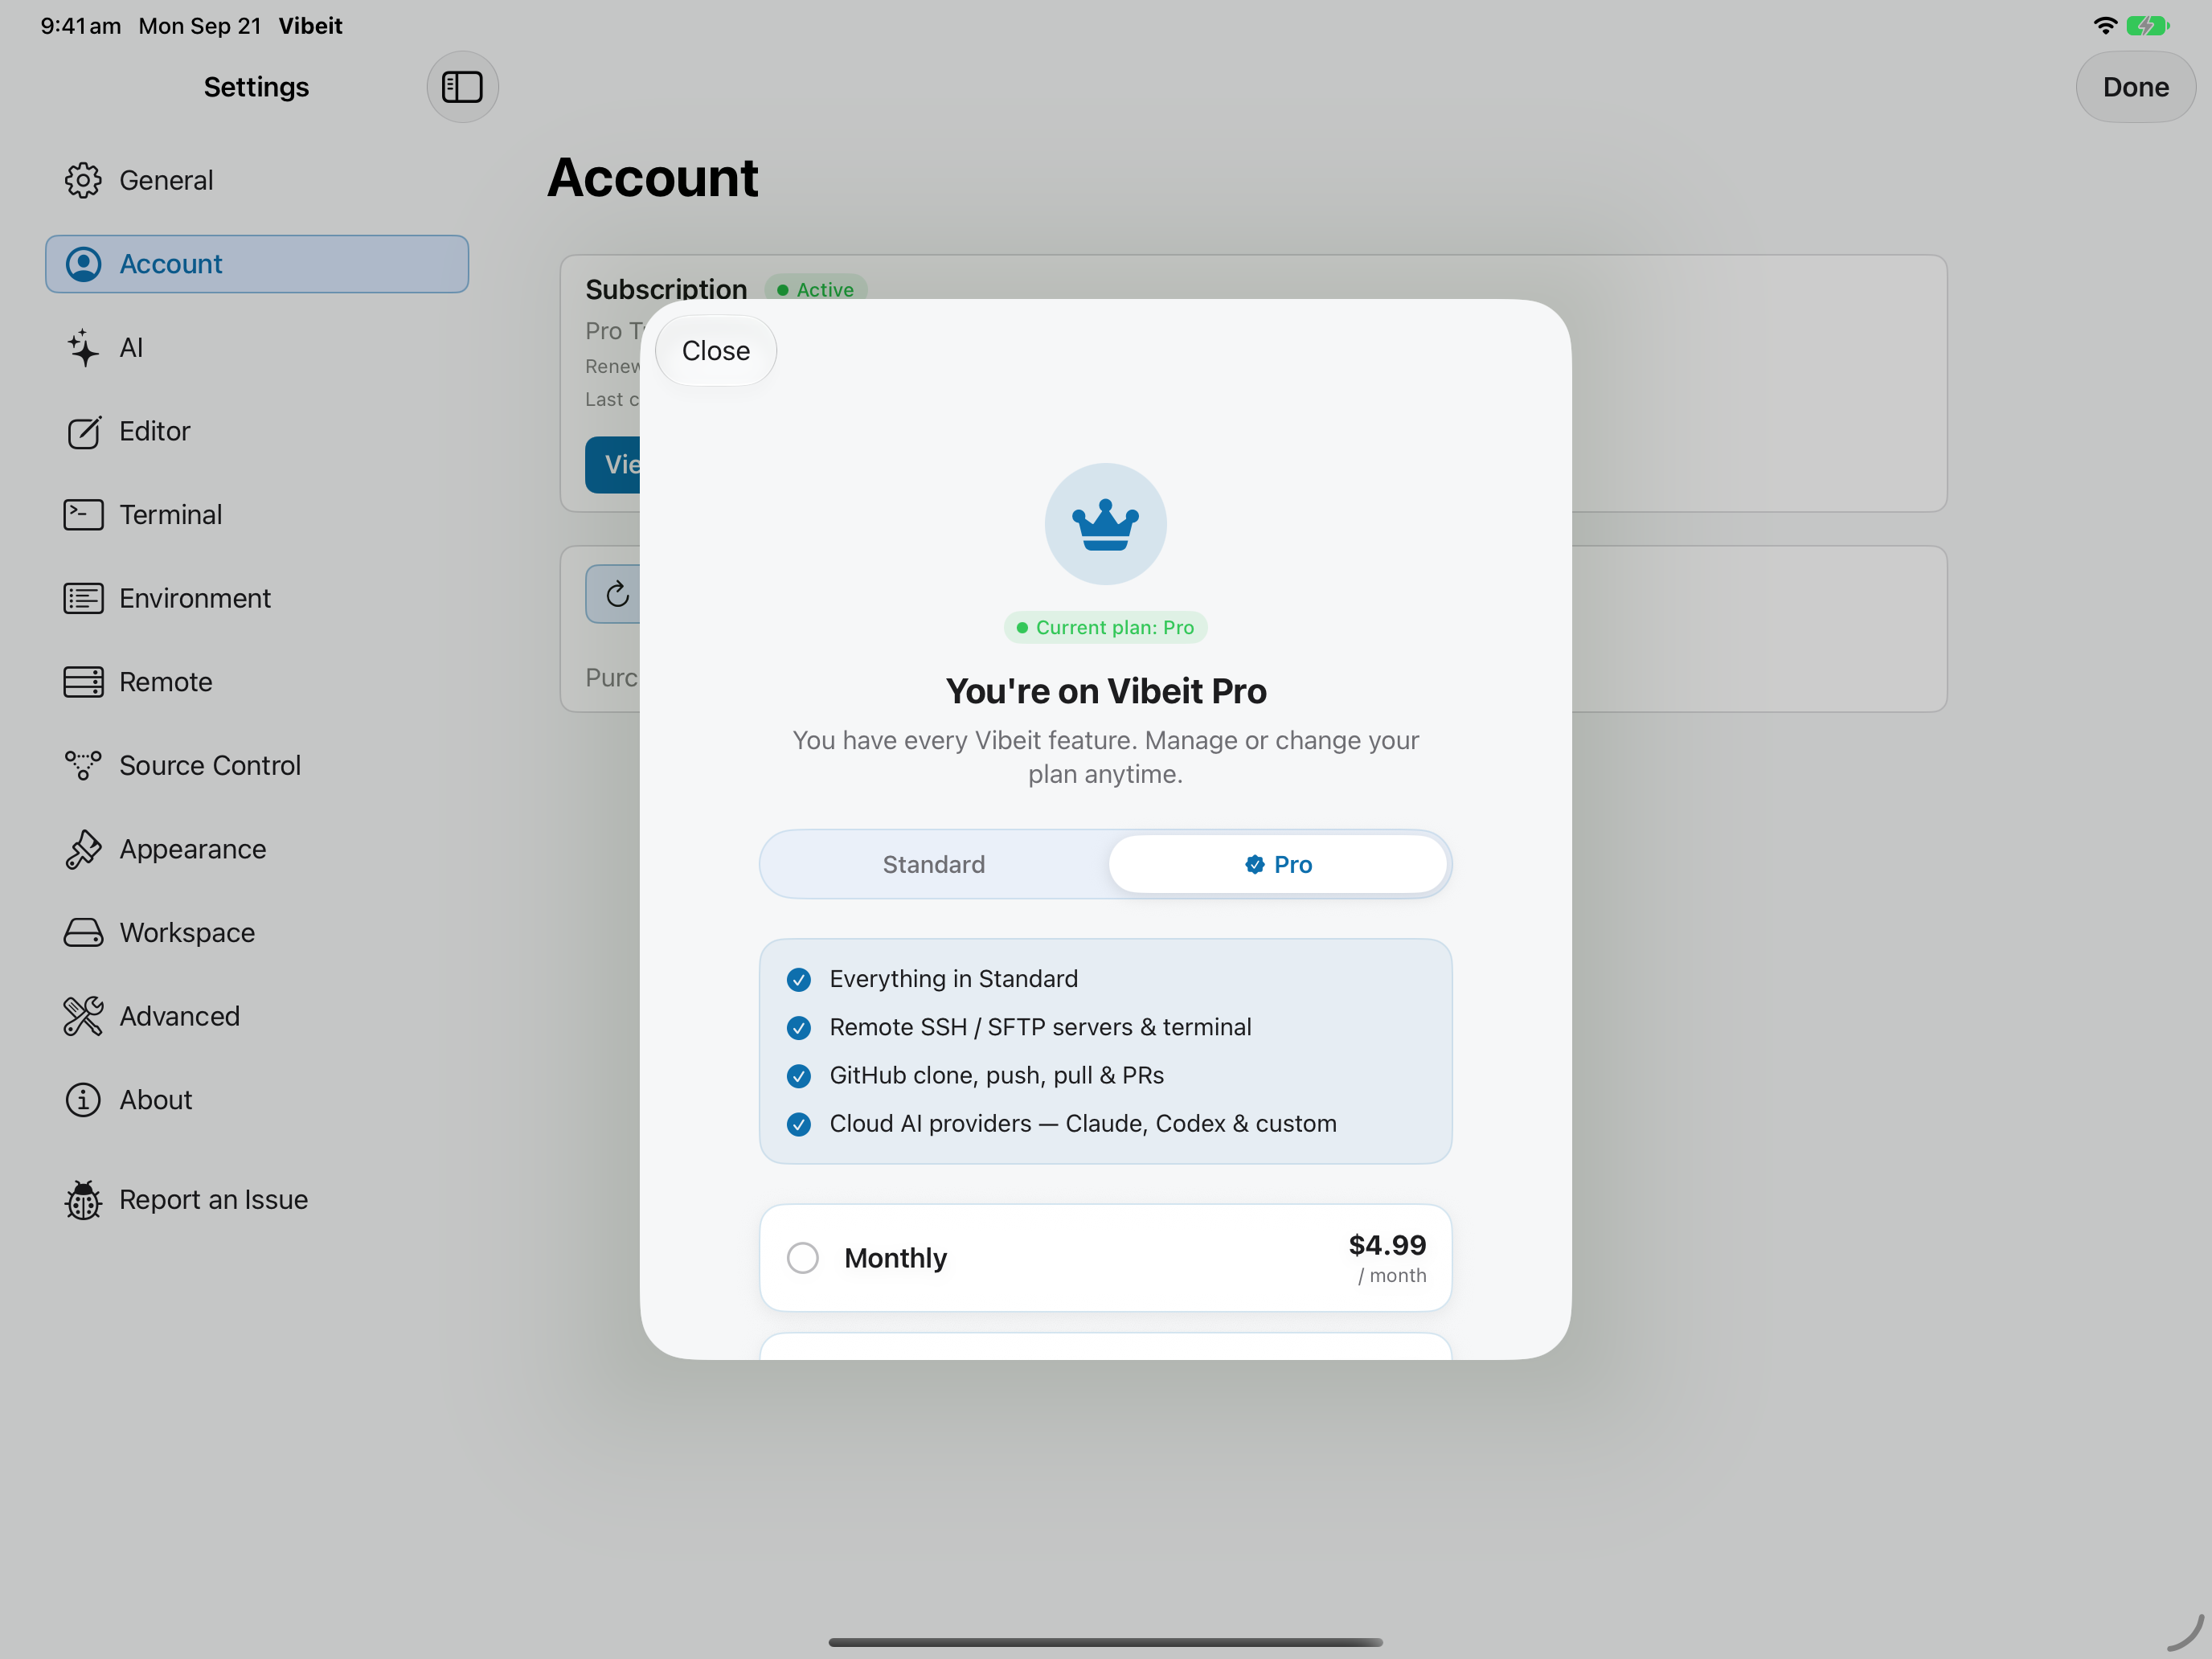Click the Remote server icon
The width and height of the screenshot is (2212, 1659).
83,682
